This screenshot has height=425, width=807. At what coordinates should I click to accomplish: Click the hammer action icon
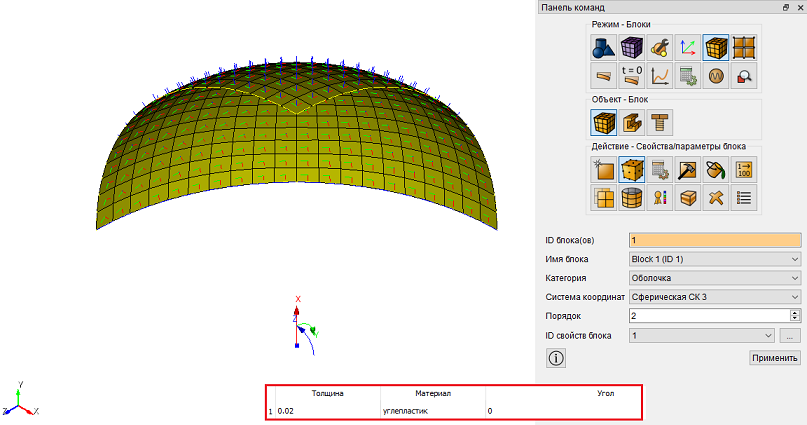tap(688, 170)
